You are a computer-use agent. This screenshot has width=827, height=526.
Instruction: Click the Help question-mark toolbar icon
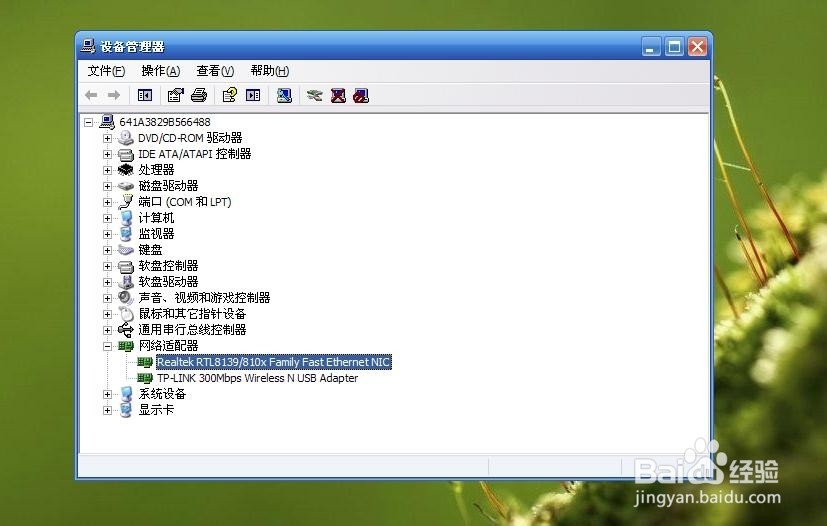pos(229,95)
